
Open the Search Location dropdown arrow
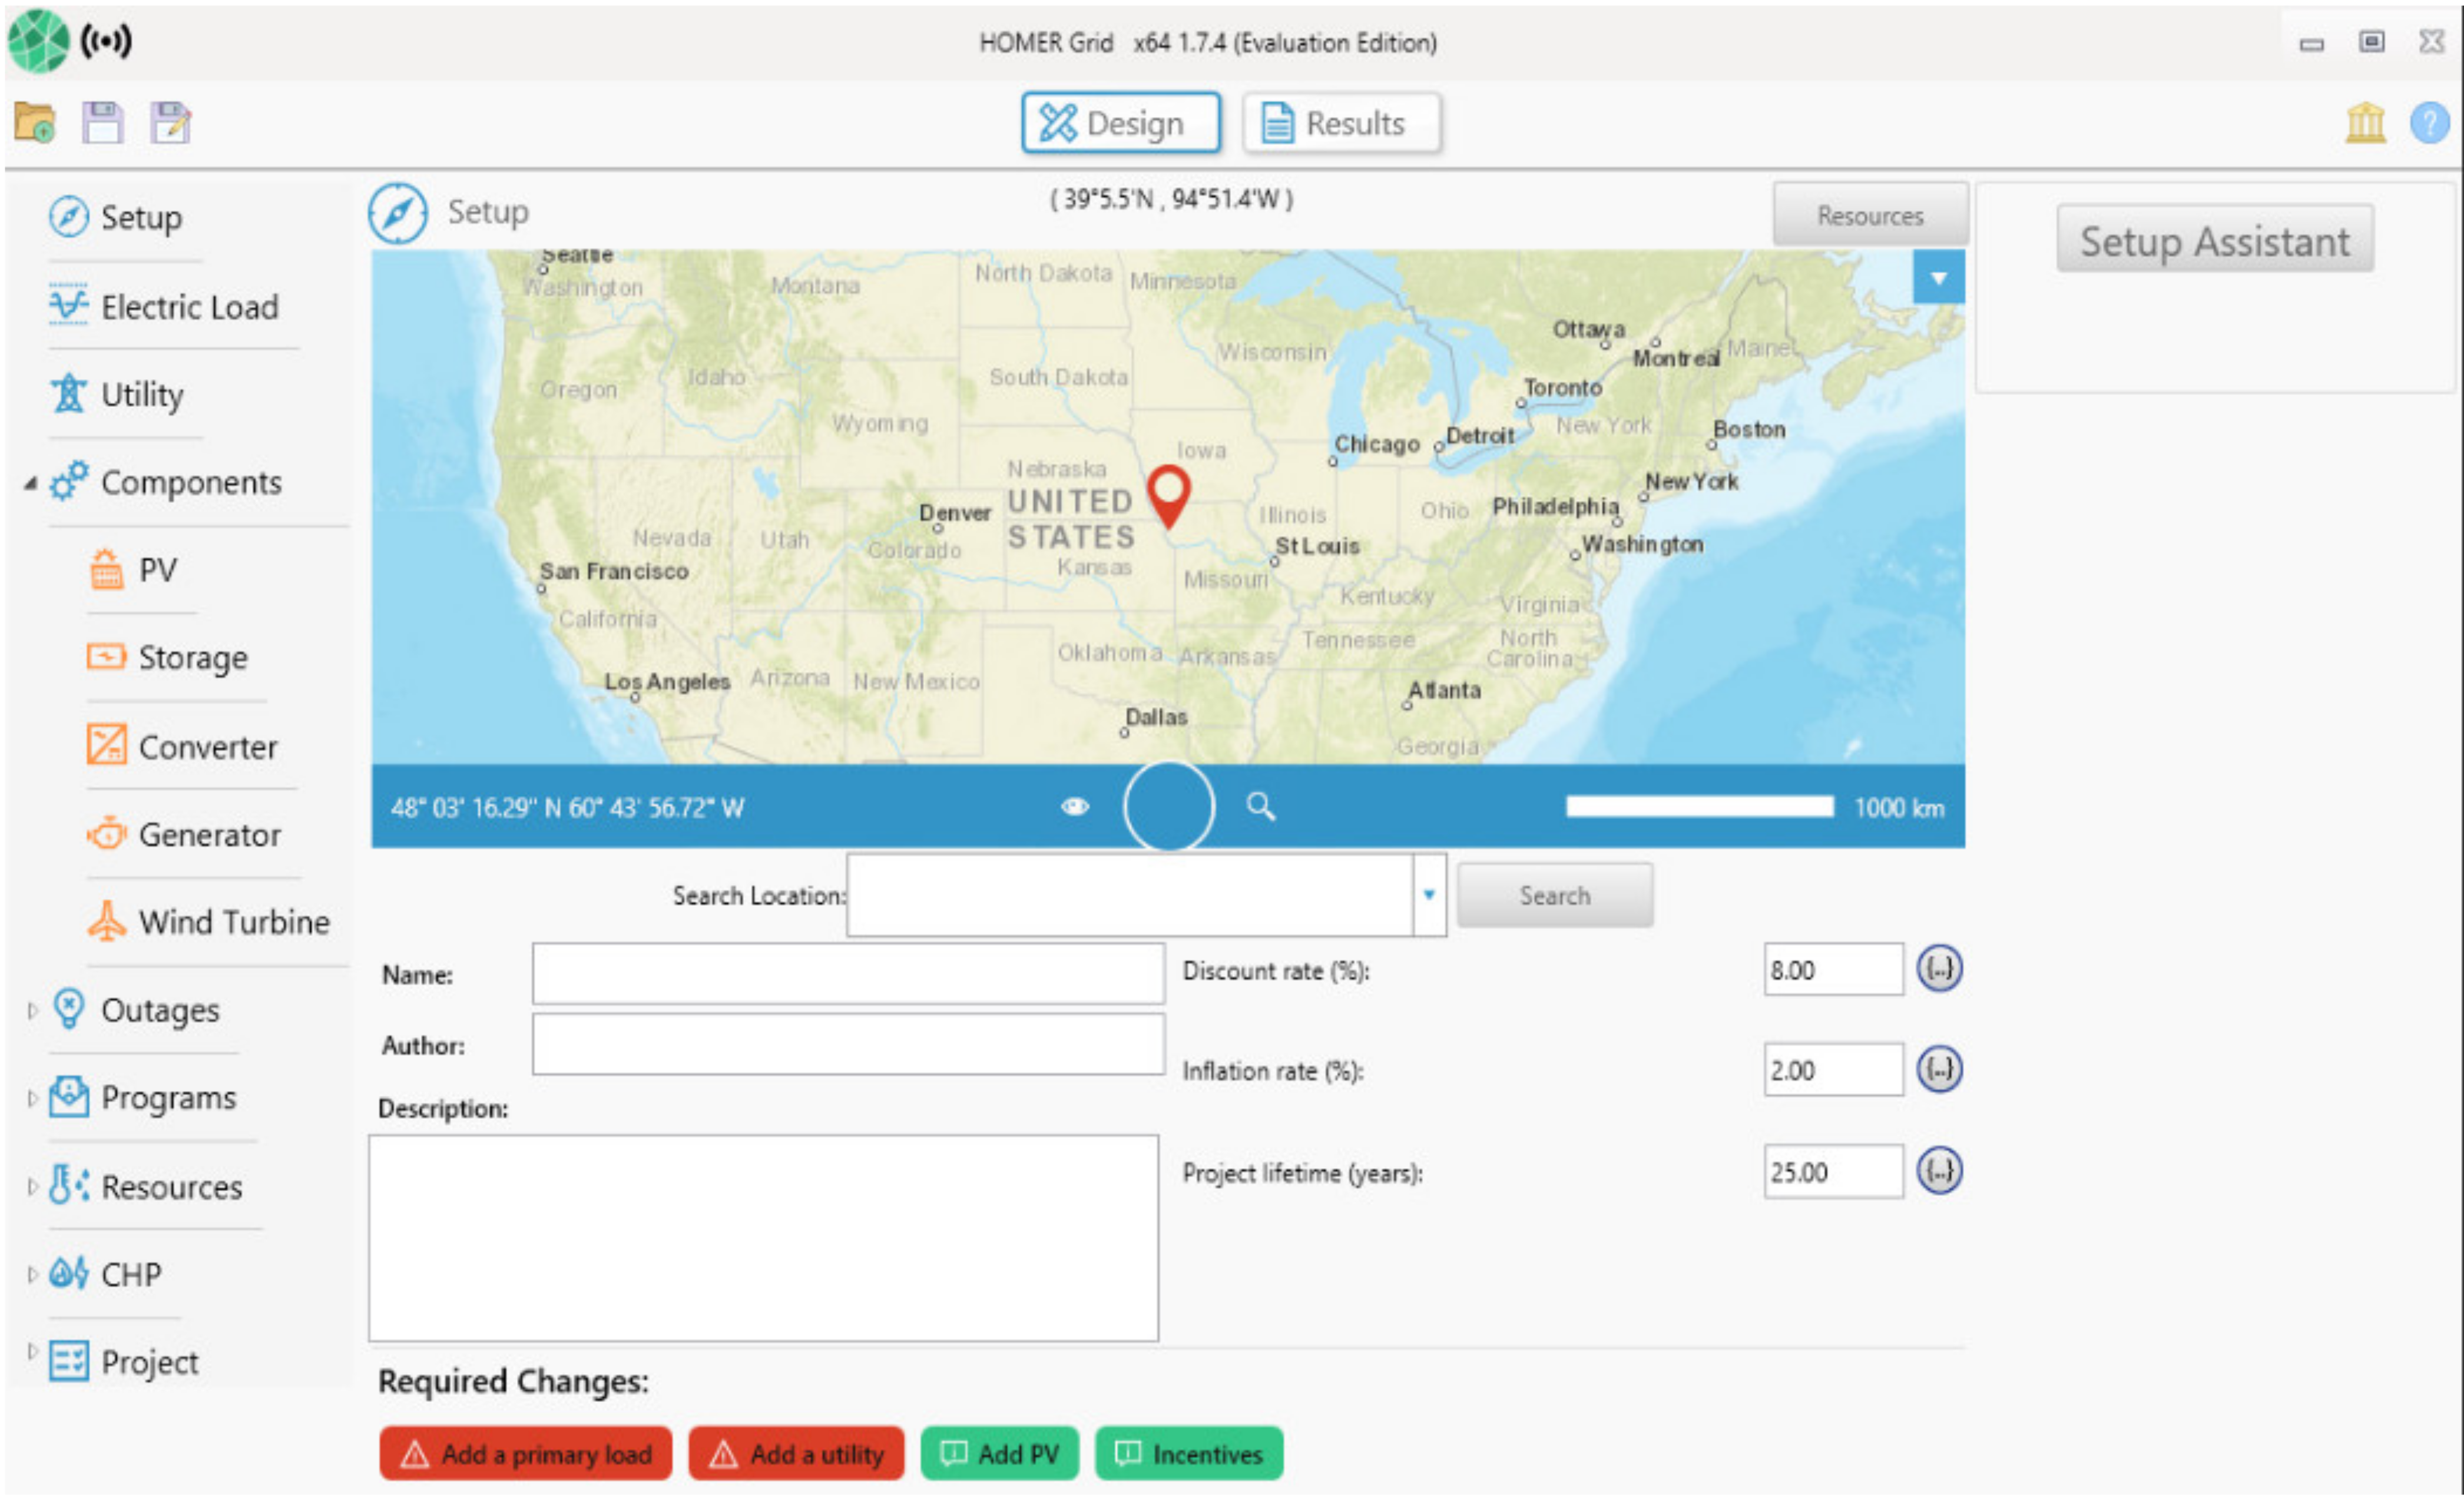(x=1429, y=894)
